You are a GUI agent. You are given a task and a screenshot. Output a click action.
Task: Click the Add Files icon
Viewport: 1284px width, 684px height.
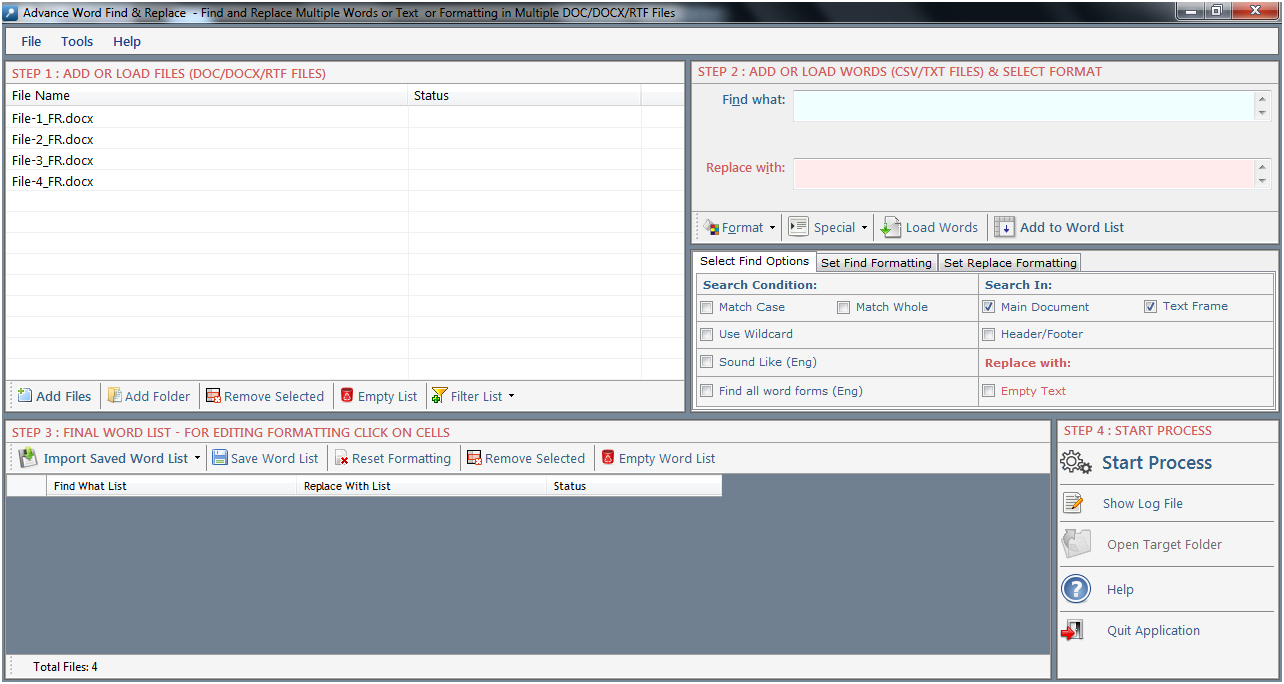point(25,396)
